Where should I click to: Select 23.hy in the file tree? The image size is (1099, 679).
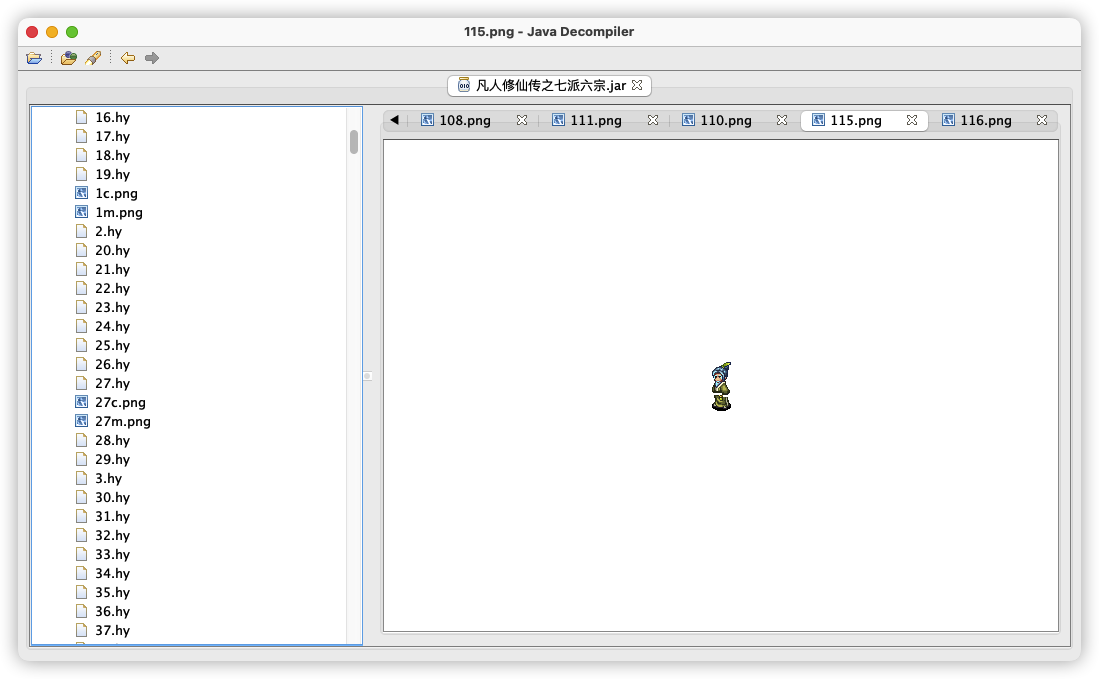[x=112, y=307]
